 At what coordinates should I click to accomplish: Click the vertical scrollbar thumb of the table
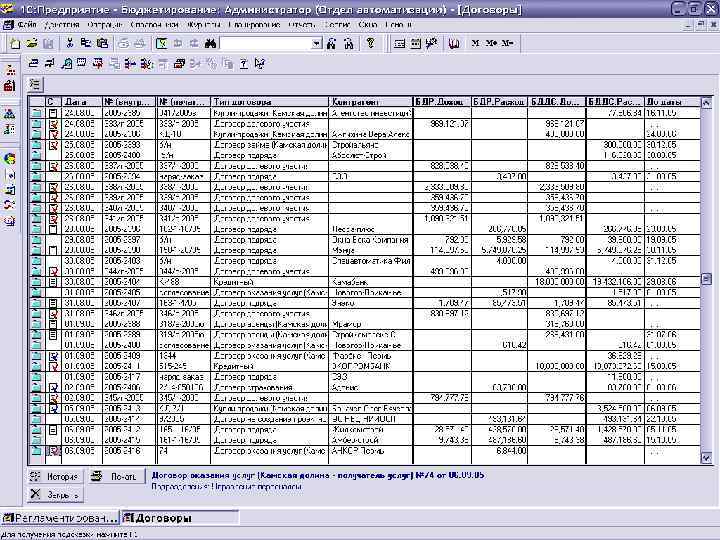coord(706,279)
